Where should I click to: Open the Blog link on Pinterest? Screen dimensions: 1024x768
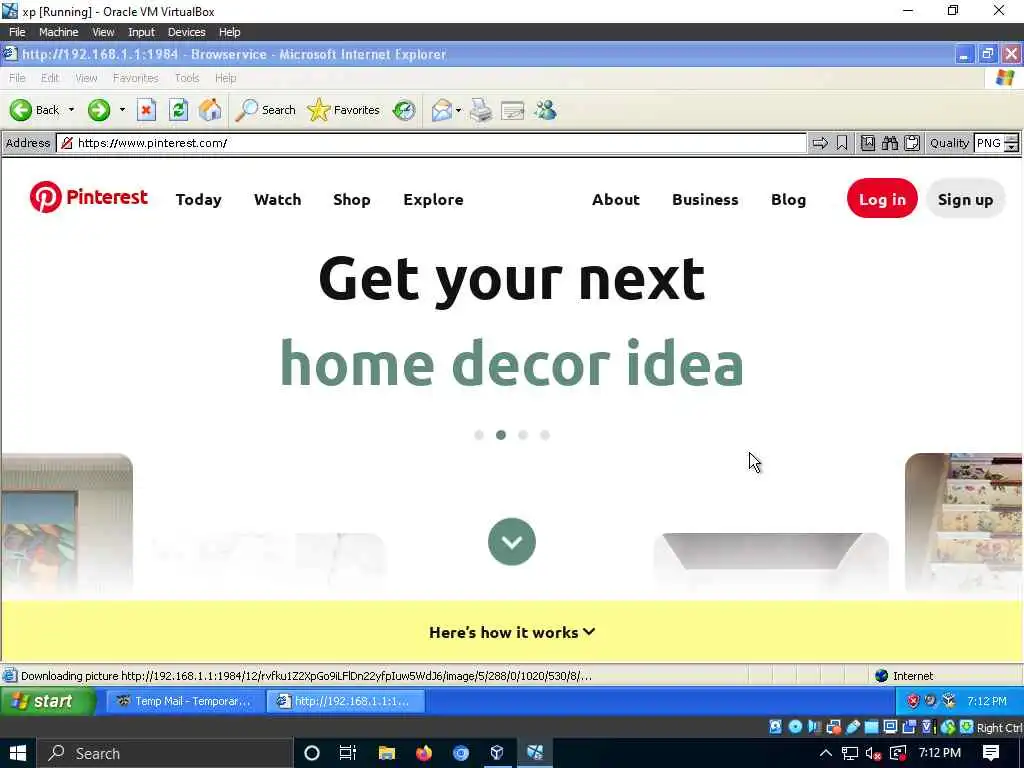pyautogui.click(x=788, y=199)
